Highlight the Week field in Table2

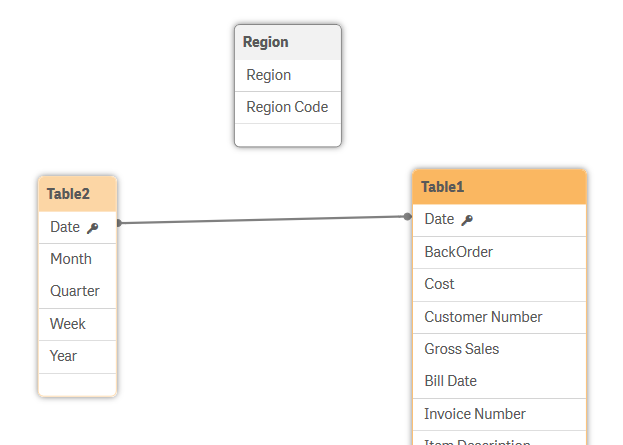click(x=68, y=324)
